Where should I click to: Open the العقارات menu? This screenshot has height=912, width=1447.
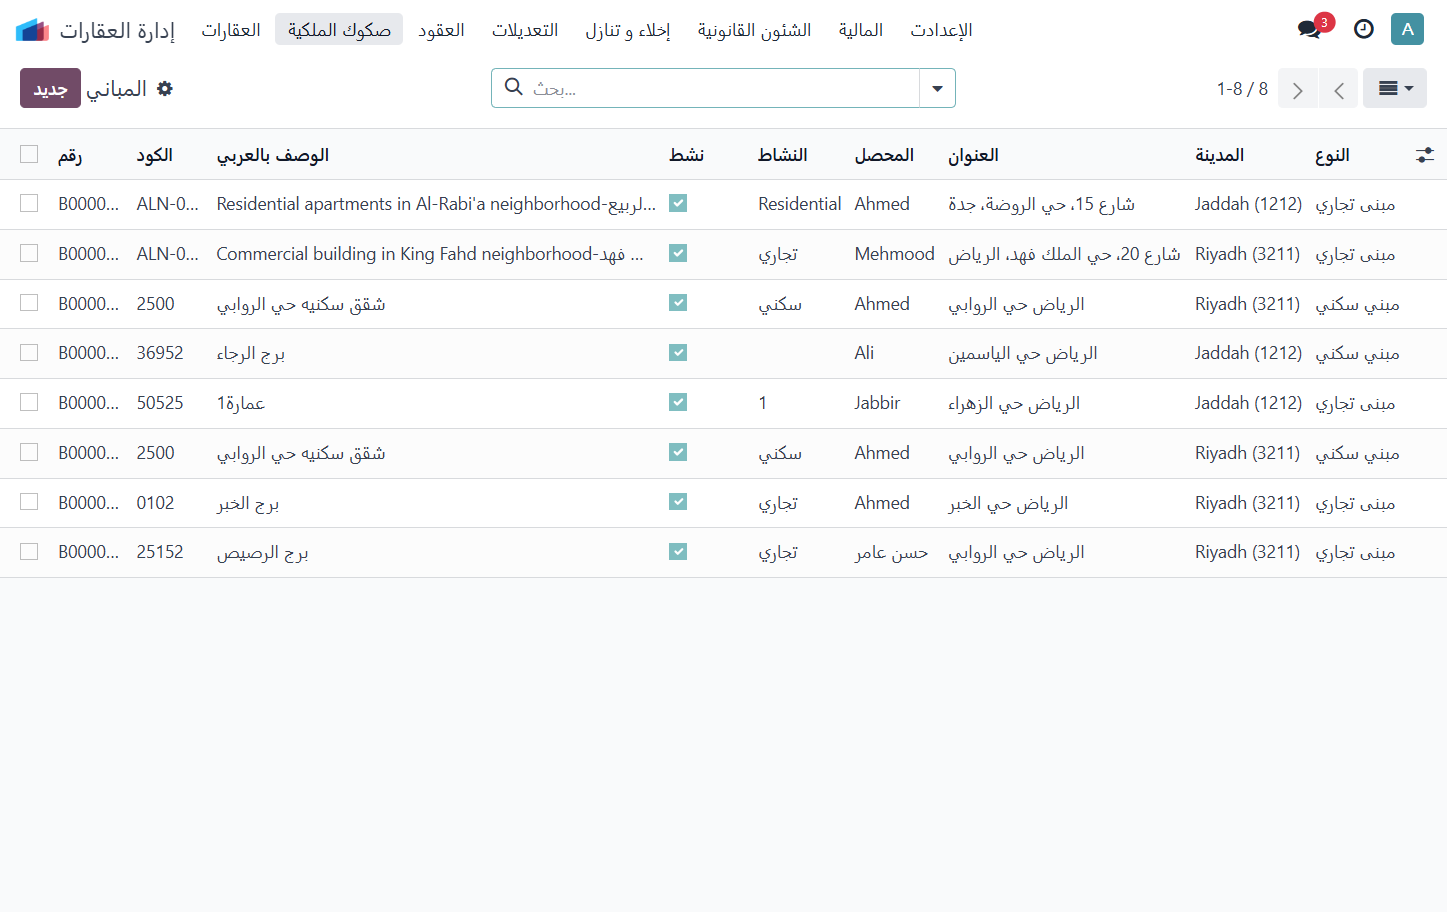click(231, 30)
